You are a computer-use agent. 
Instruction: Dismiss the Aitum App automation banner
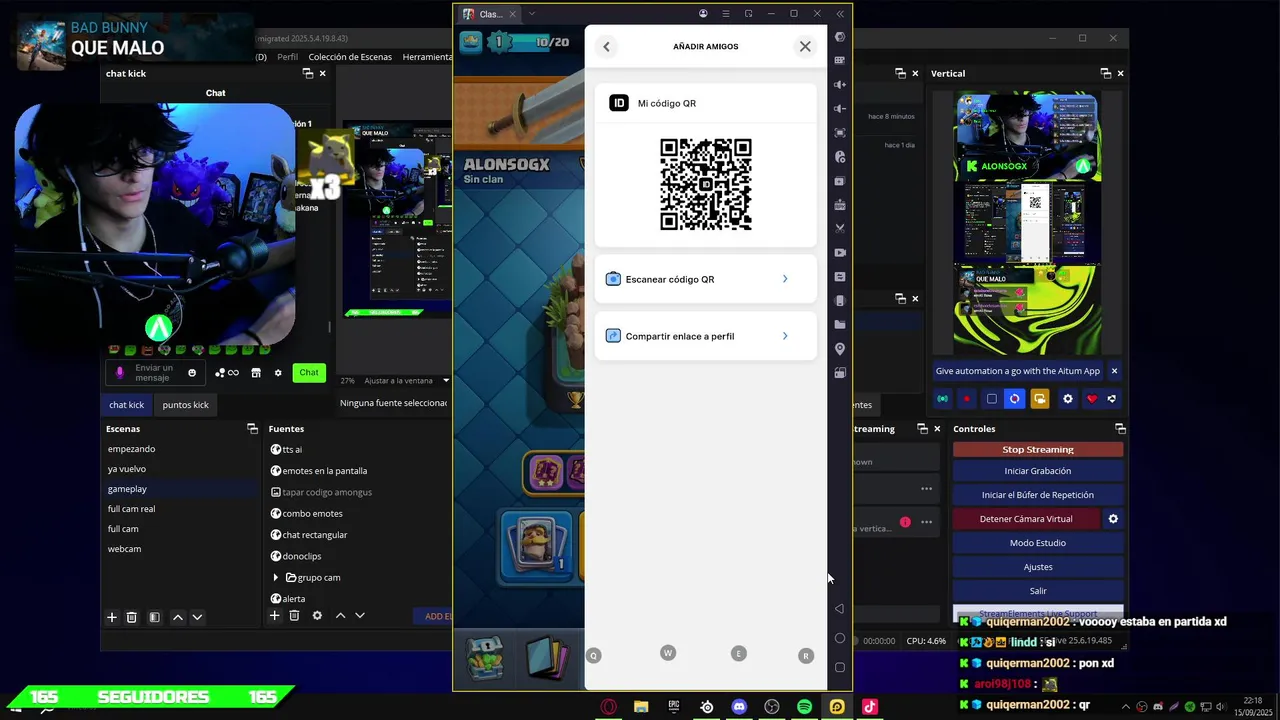coord(1114,371)
